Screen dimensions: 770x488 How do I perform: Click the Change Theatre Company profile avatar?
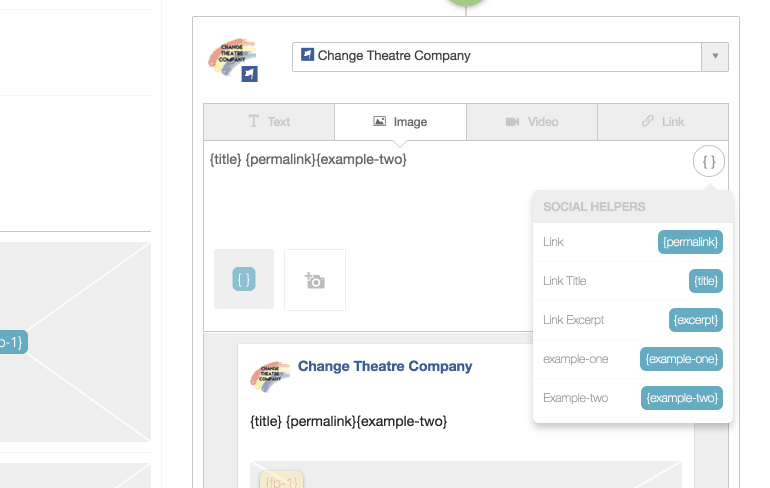click(x=231, y=58)
